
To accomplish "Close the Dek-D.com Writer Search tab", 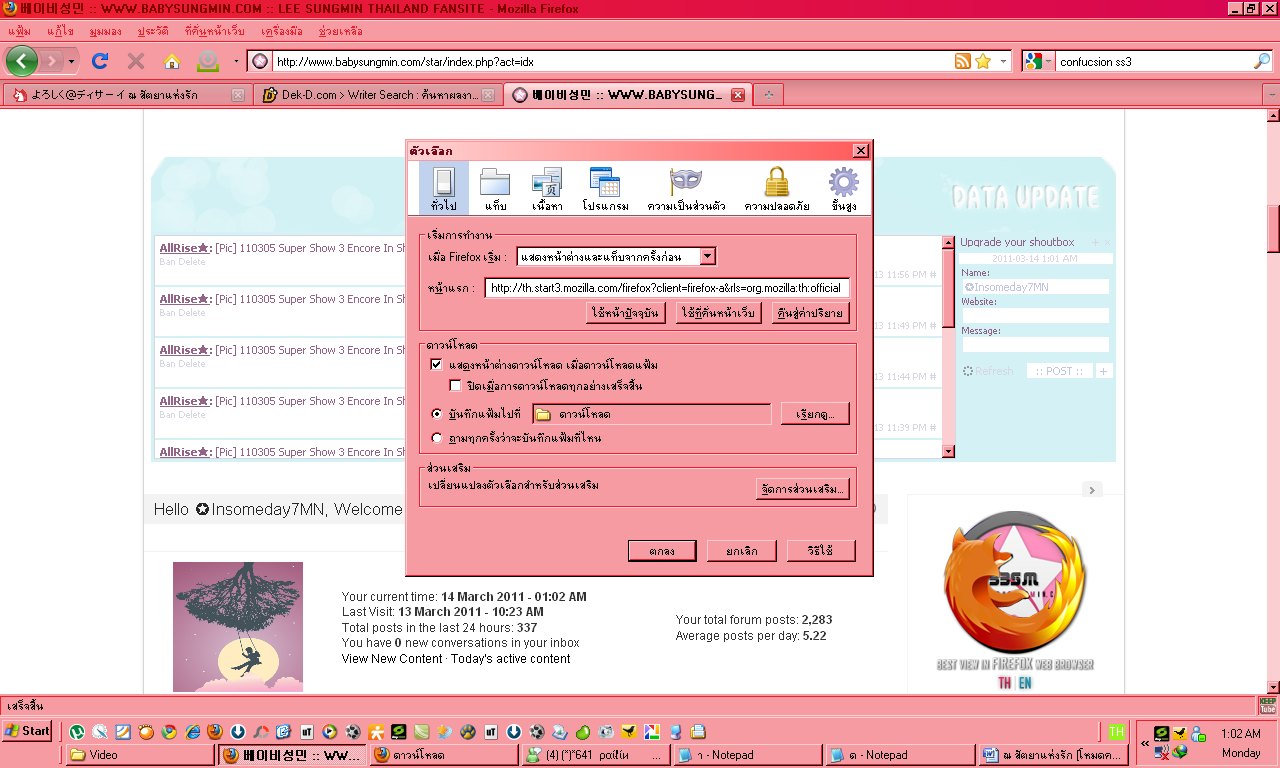I will coord(487,95).
